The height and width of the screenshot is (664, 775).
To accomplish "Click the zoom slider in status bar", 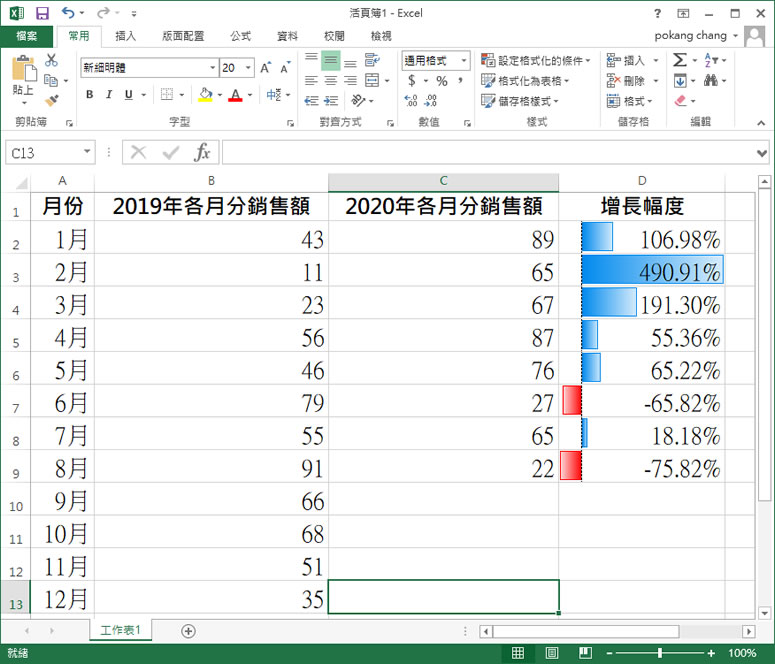I will pos(659,653).
